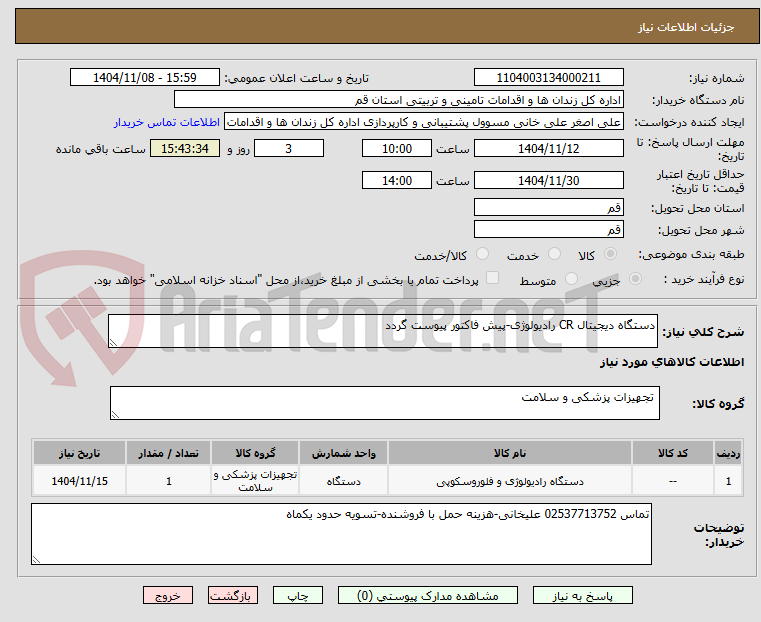
Task: Click column header نام کالا
Action: click(x=510, y=453)
